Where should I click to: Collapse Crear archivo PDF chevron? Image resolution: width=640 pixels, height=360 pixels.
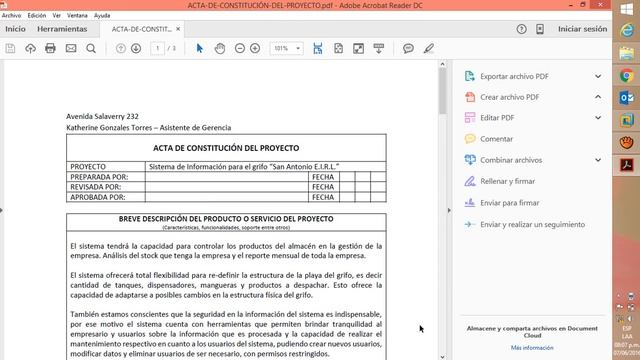click(598, 97)
